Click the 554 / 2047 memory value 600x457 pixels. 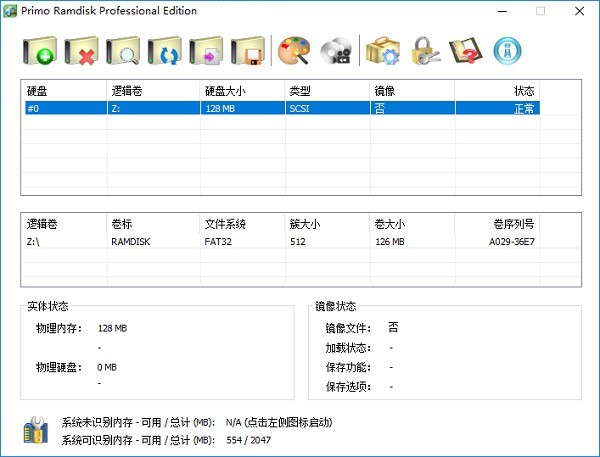click(x=248, y=440)
